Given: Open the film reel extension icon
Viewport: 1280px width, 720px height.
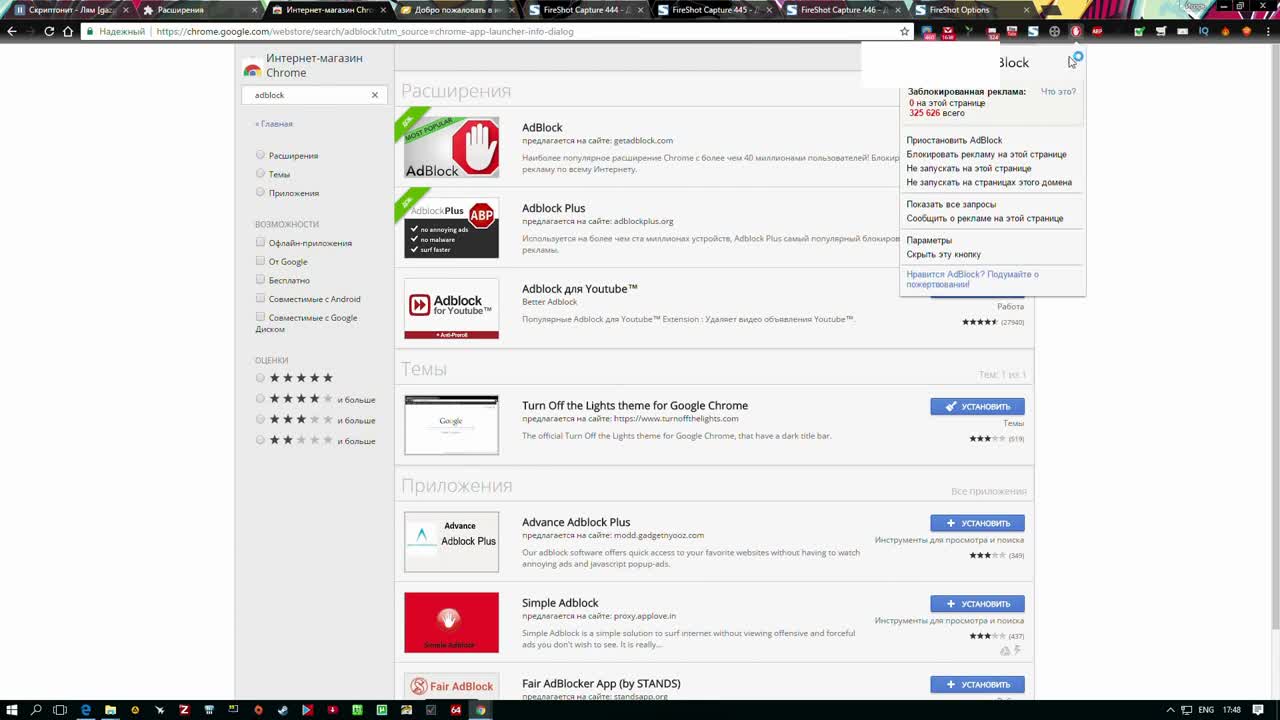Looking at the screenshot, I should (x=1054, y=32).
